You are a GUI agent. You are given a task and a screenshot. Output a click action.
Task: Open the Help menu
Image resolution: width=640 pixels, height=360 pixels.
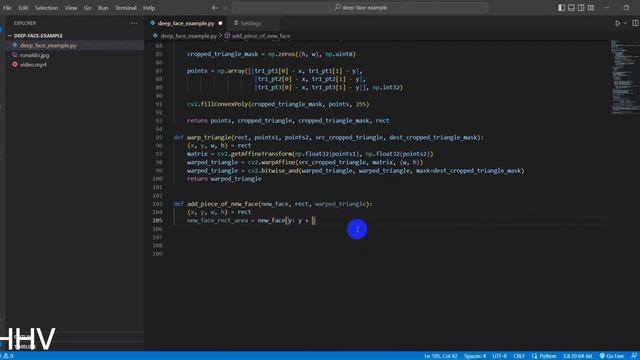pos(149,8)
